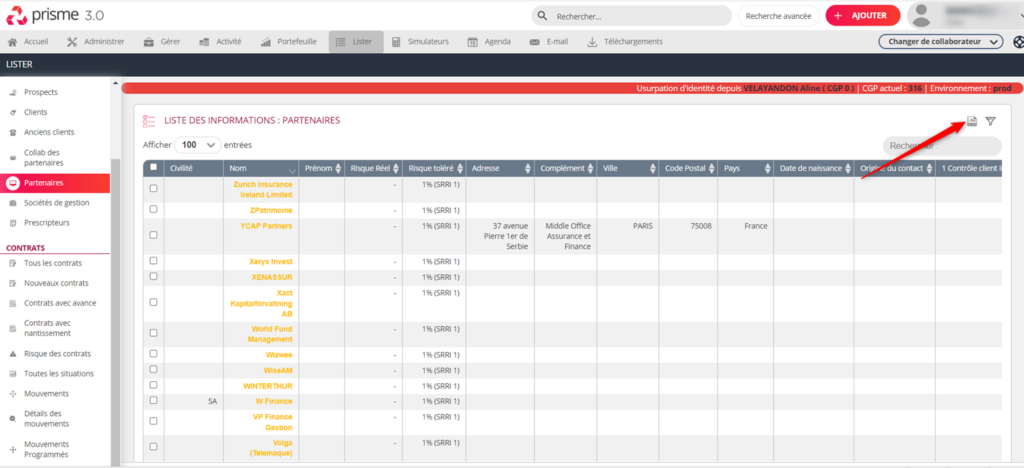Expand Changer de collaborateur dropdown
Image resolution: width=1024 pixels, height=468 pixels.
tap(940, 42)
